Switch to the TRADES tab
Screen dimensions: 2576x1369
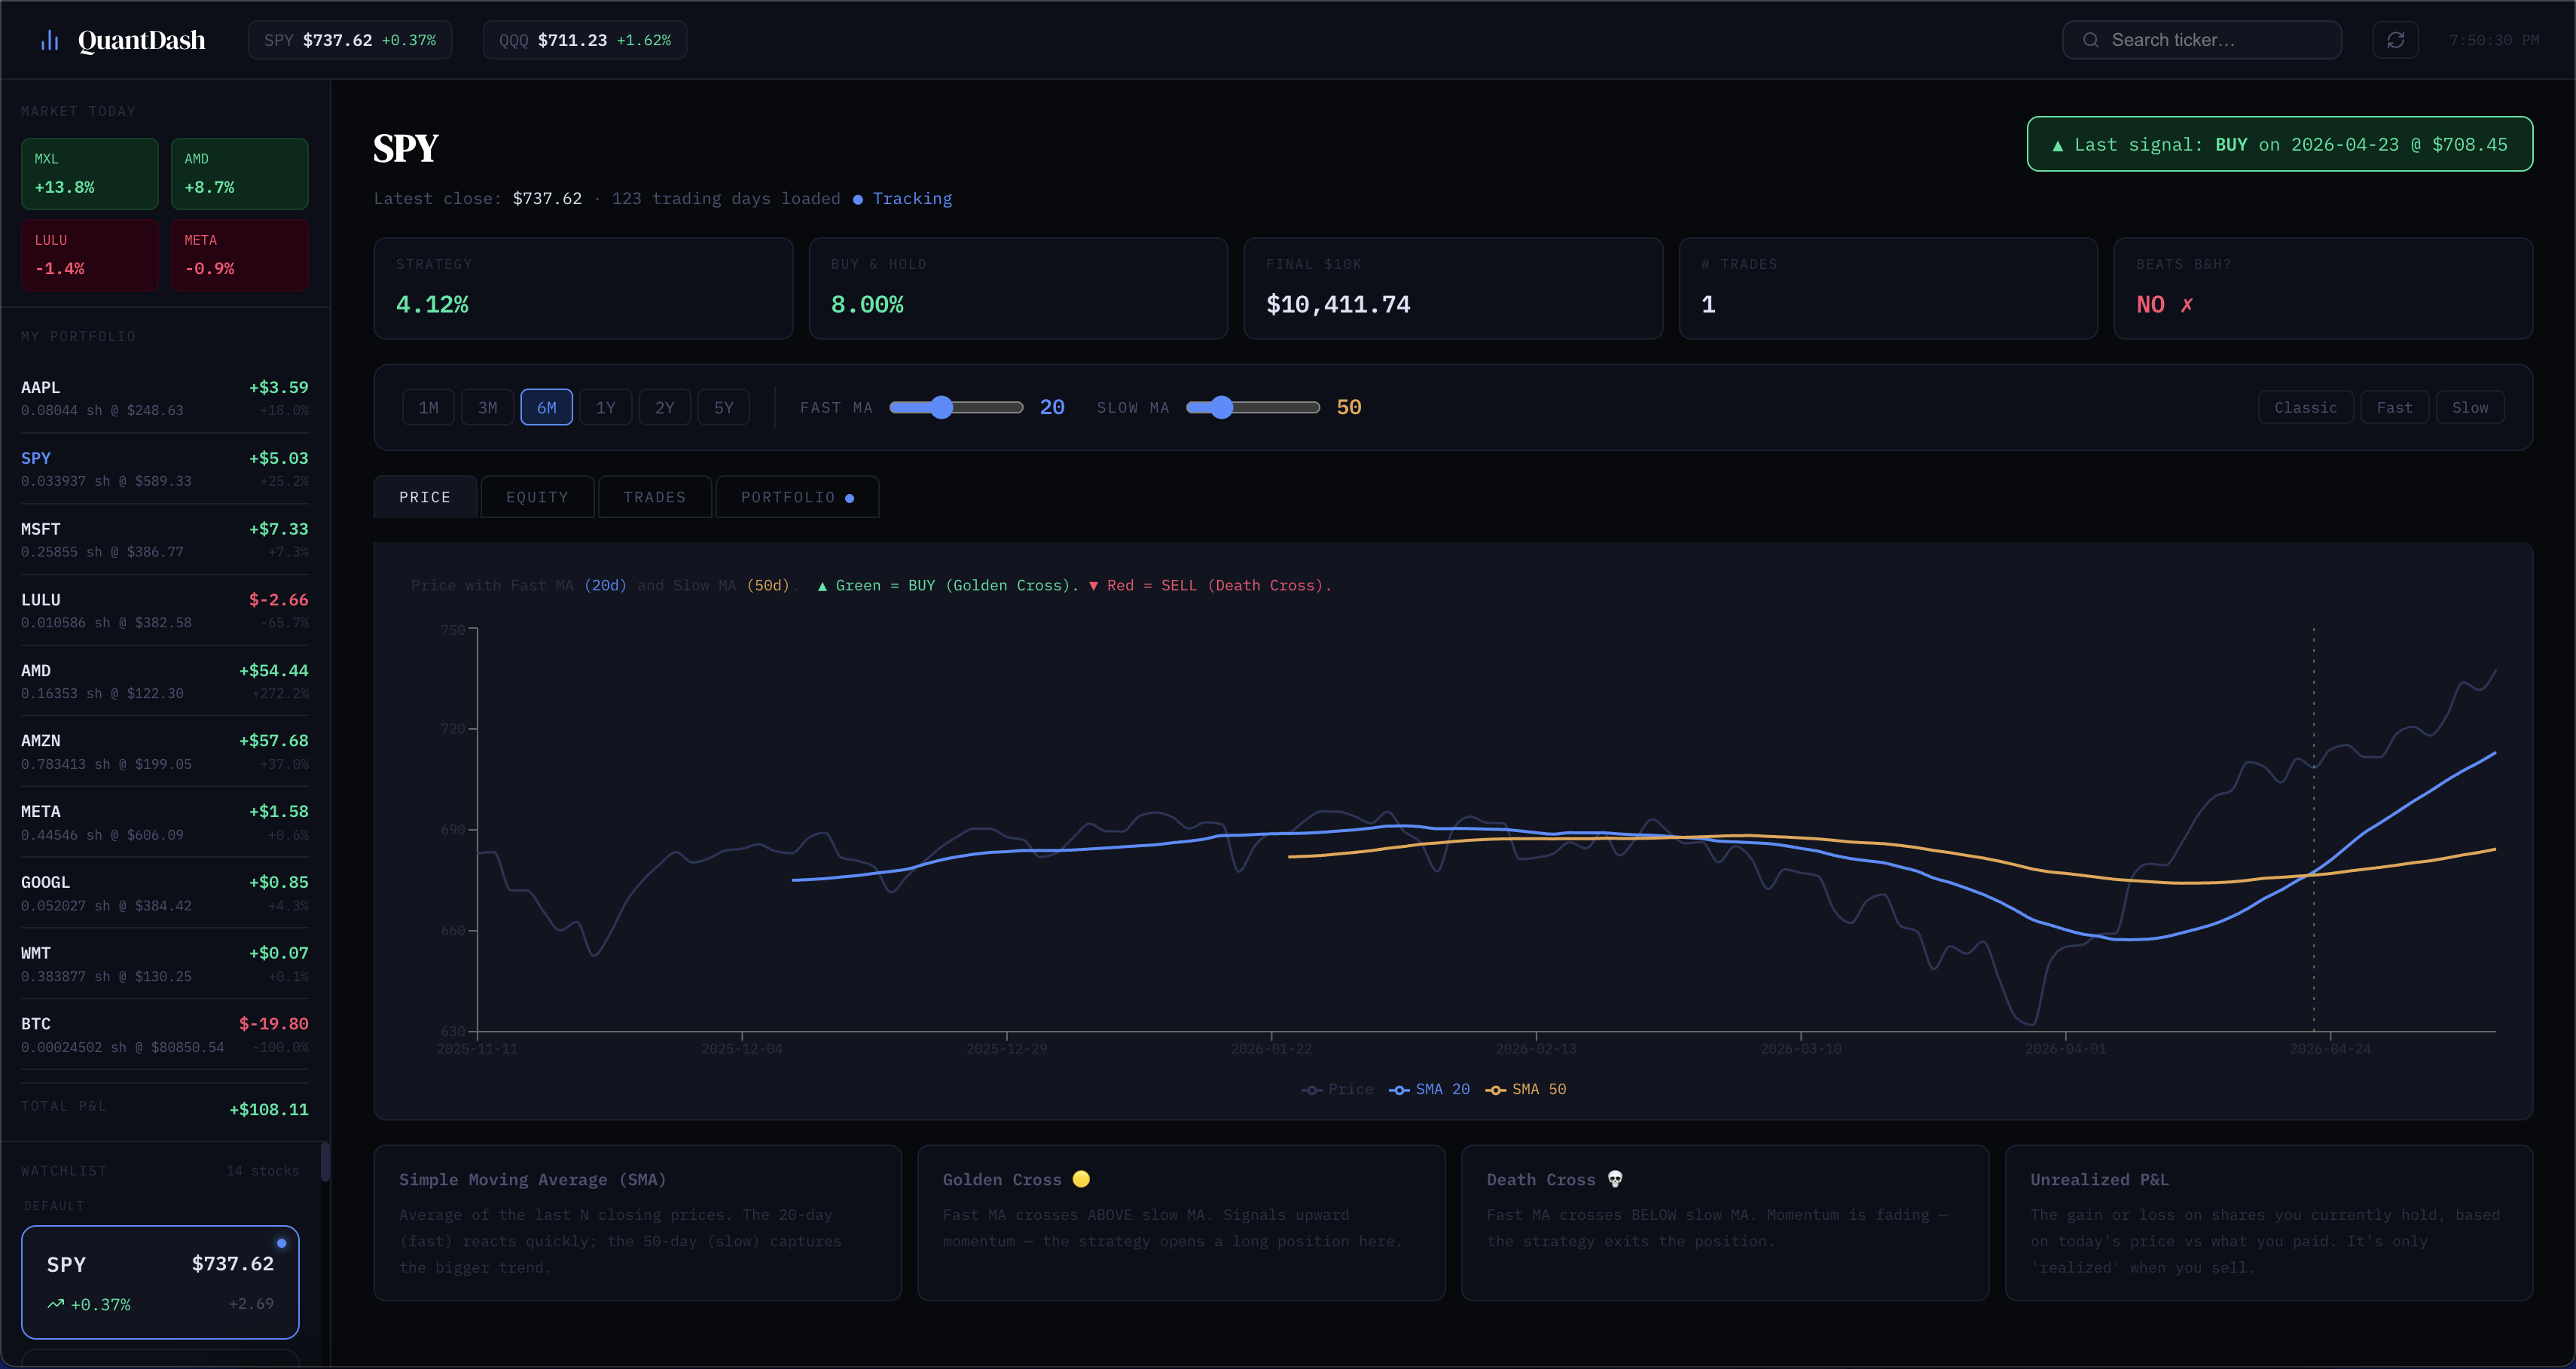tap(655, 497)
